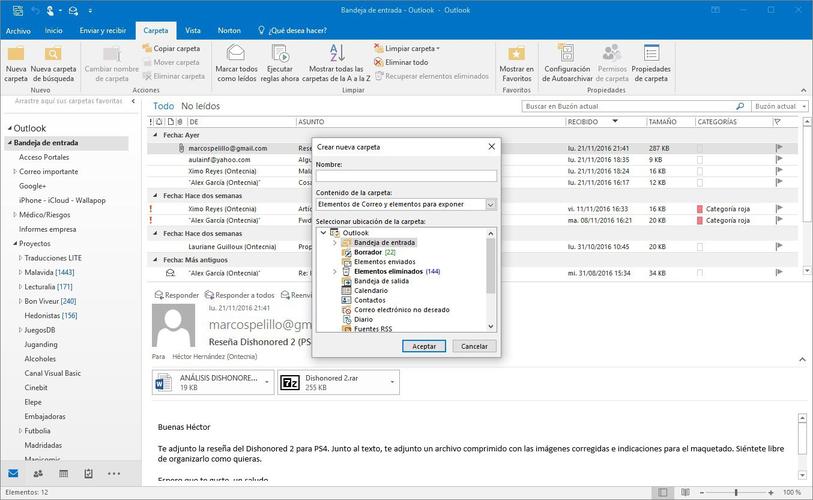This screenshot has width=813, height=500.
Task: Click Mostrar en Favoritos star icon
Action: pos(516,53)
